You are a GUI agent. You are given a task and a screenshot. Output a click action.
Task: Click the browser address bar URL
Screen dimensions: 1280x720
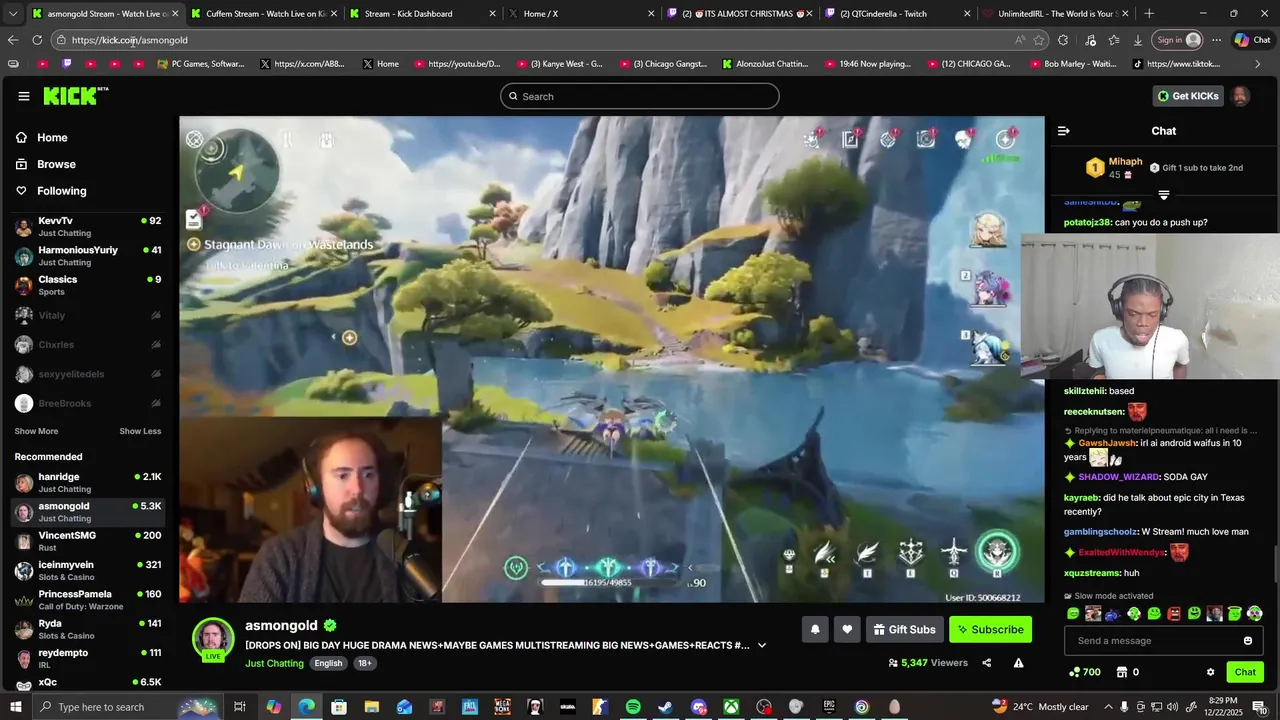point(130,40)
